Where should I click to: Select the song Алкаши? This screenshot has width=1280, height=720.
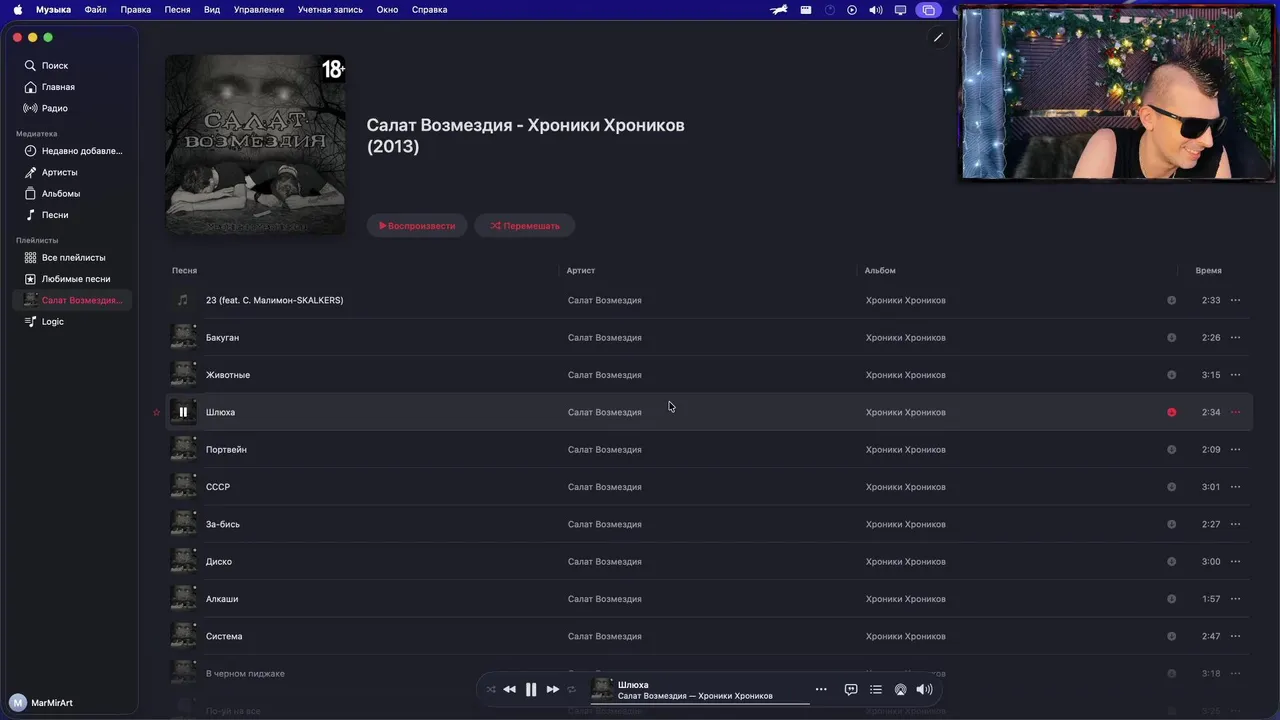point(709,599)
